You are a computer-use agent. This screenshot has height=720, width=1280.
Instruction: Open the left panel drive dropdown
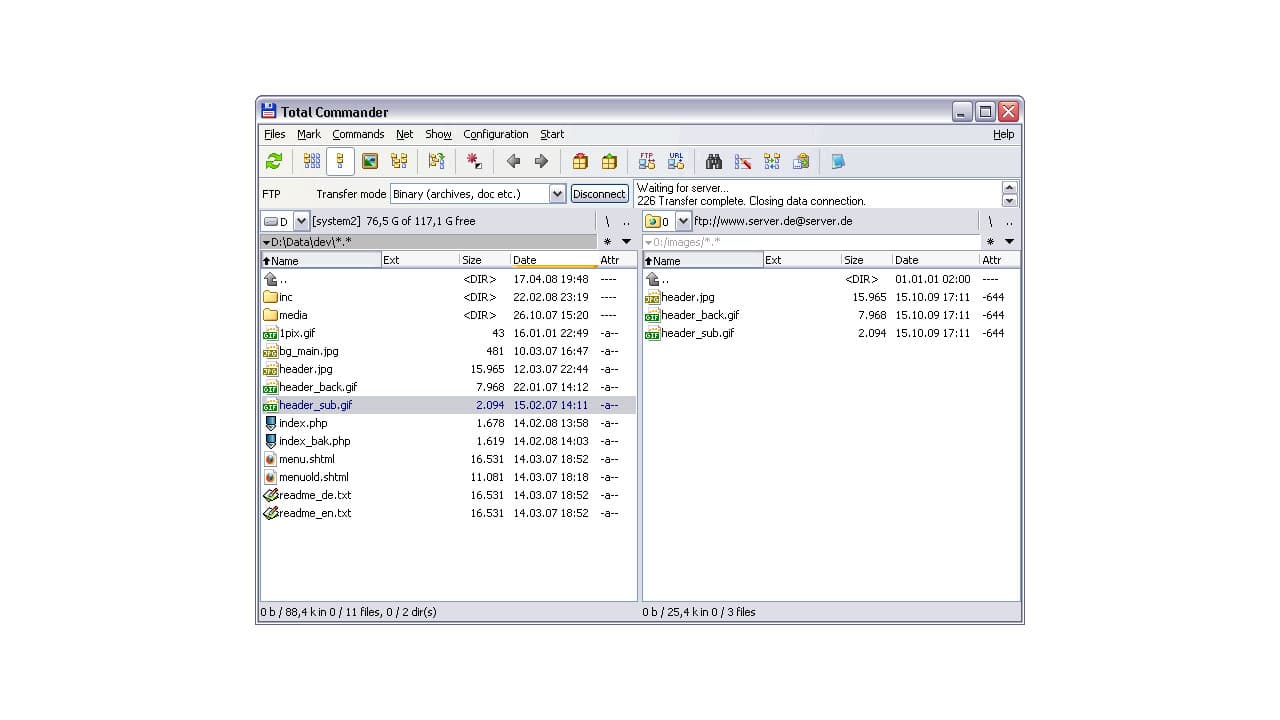point(300,221)
